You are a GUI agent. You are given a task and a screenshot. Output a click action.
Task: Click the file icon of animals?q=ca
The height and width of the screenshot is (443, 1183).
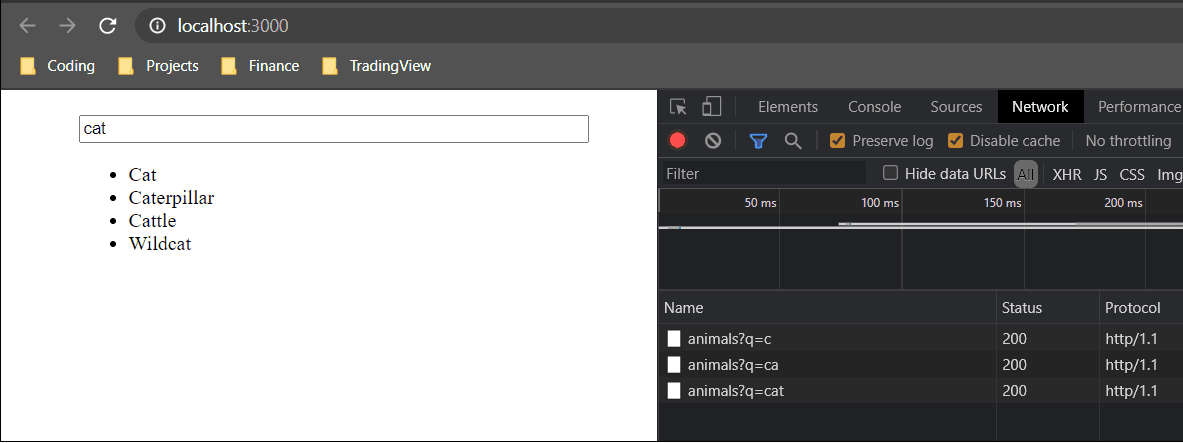tap(674, 365)
